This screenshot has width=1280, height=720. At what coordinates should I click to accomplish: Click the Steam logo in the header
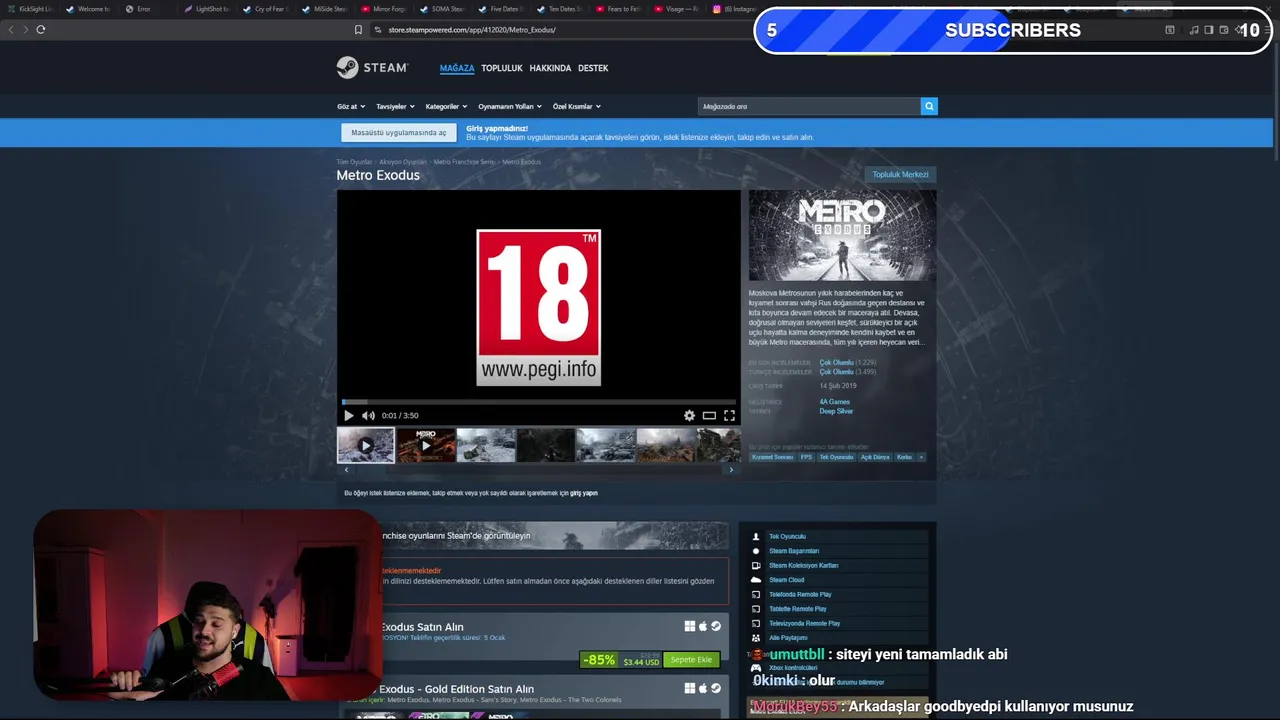[372, 67]
